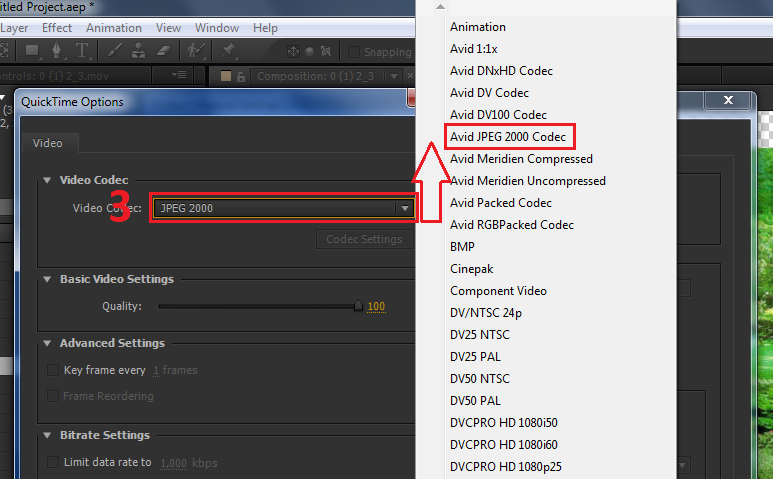Collapse the Video Codec section
Screen dimensions: 773x479
[x=47, y=180]
